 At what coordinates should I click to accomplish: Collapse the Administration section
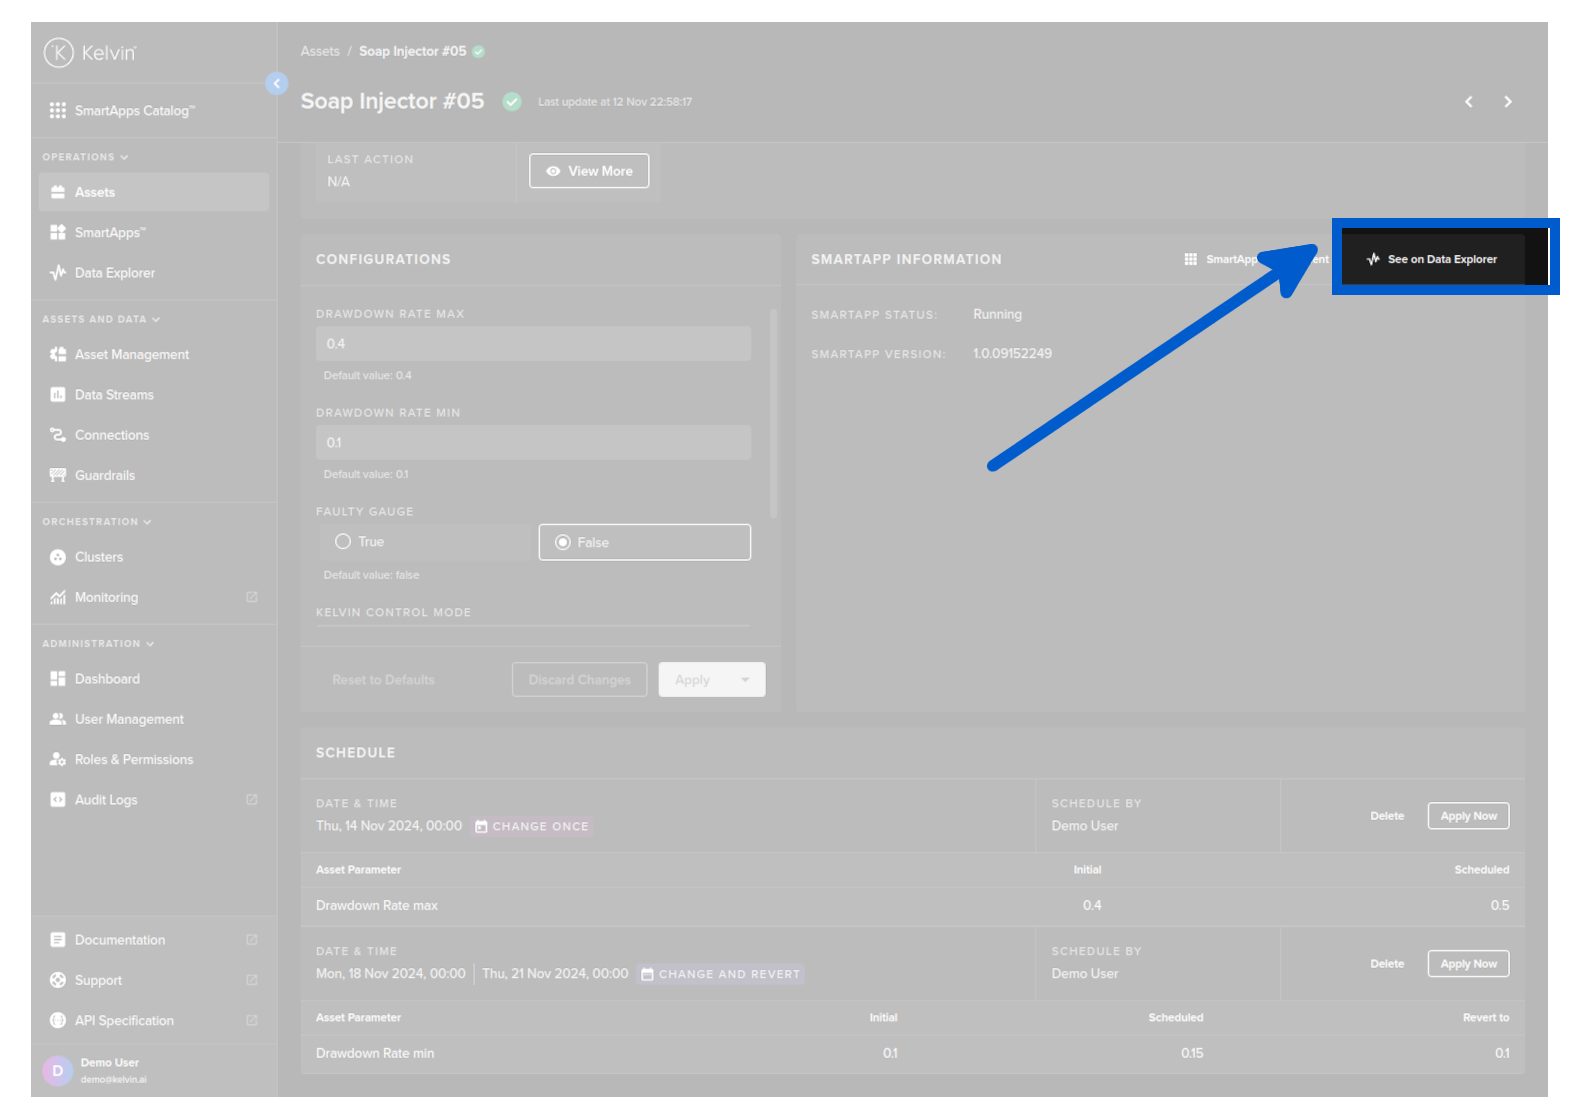(x=150, y=644)
